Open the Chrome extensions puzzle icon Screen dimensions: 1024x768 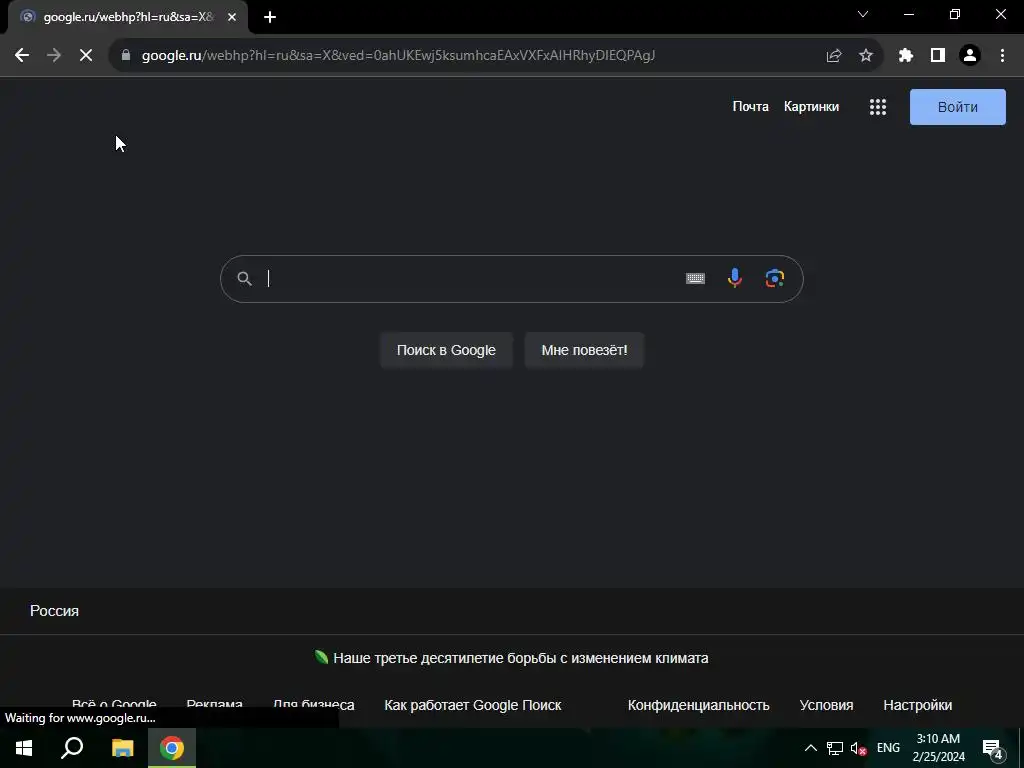coord(906,56)
